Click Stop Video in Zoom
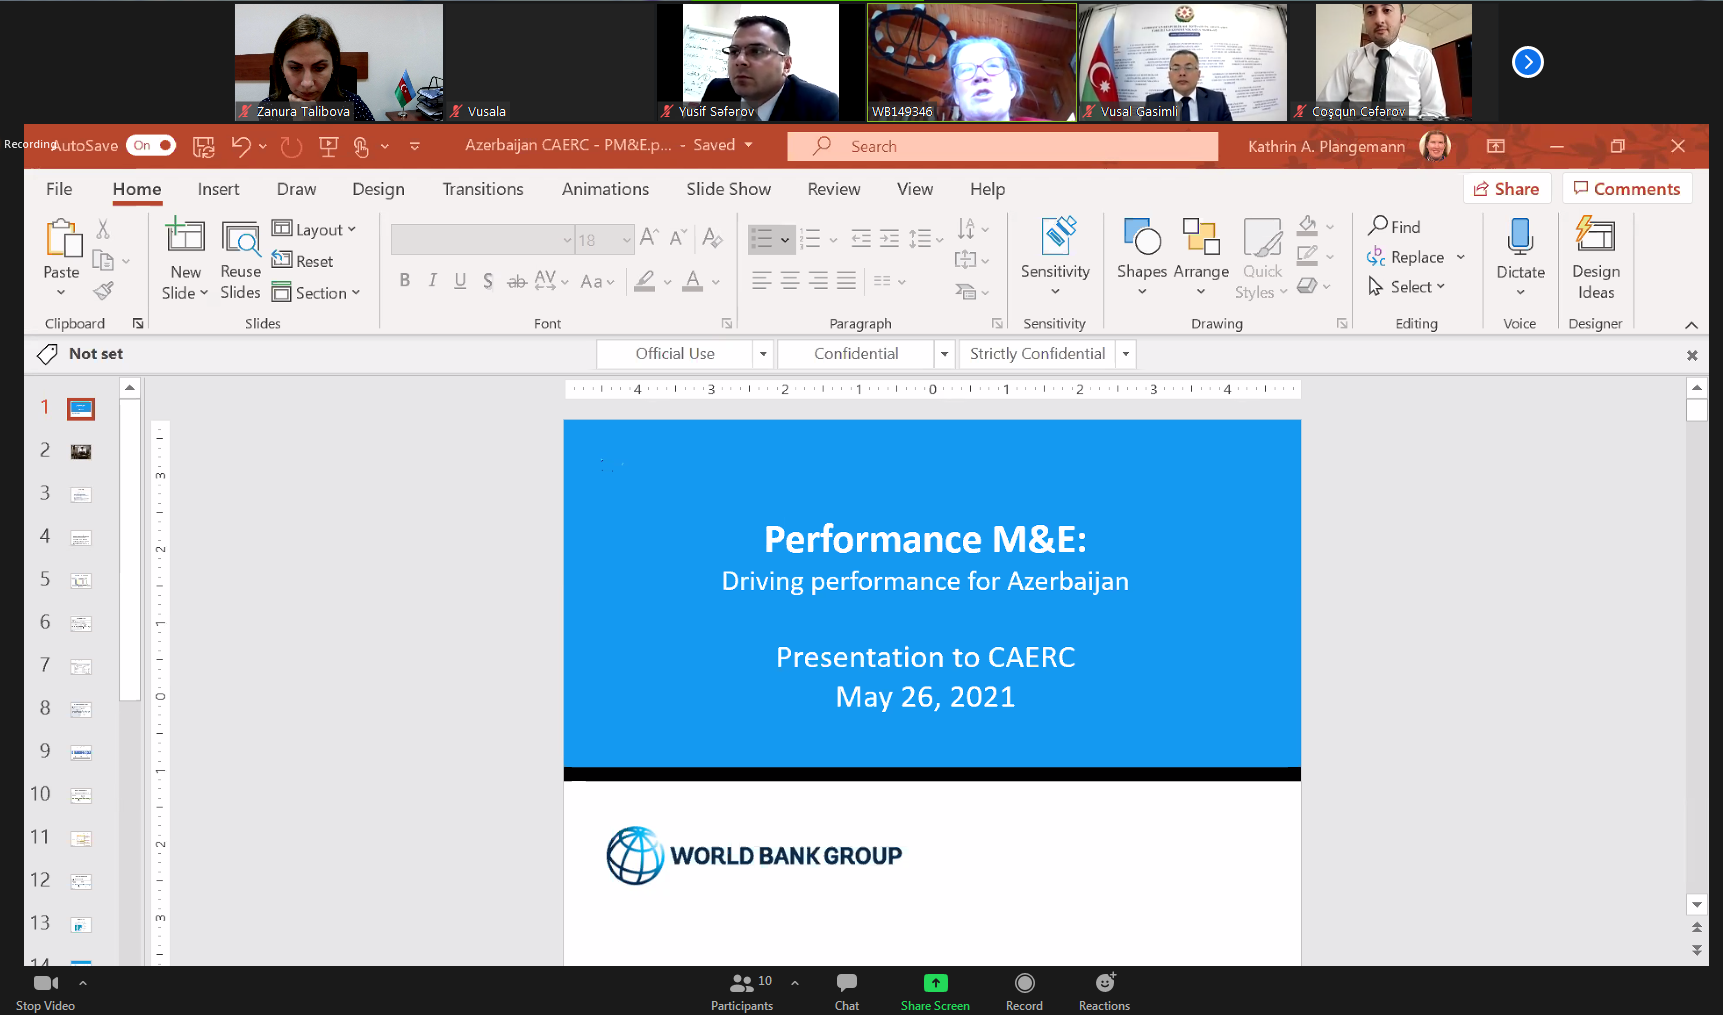The height and width of the screenshot is (1015, 1723). pyautogui.click(x=46, y=991)
